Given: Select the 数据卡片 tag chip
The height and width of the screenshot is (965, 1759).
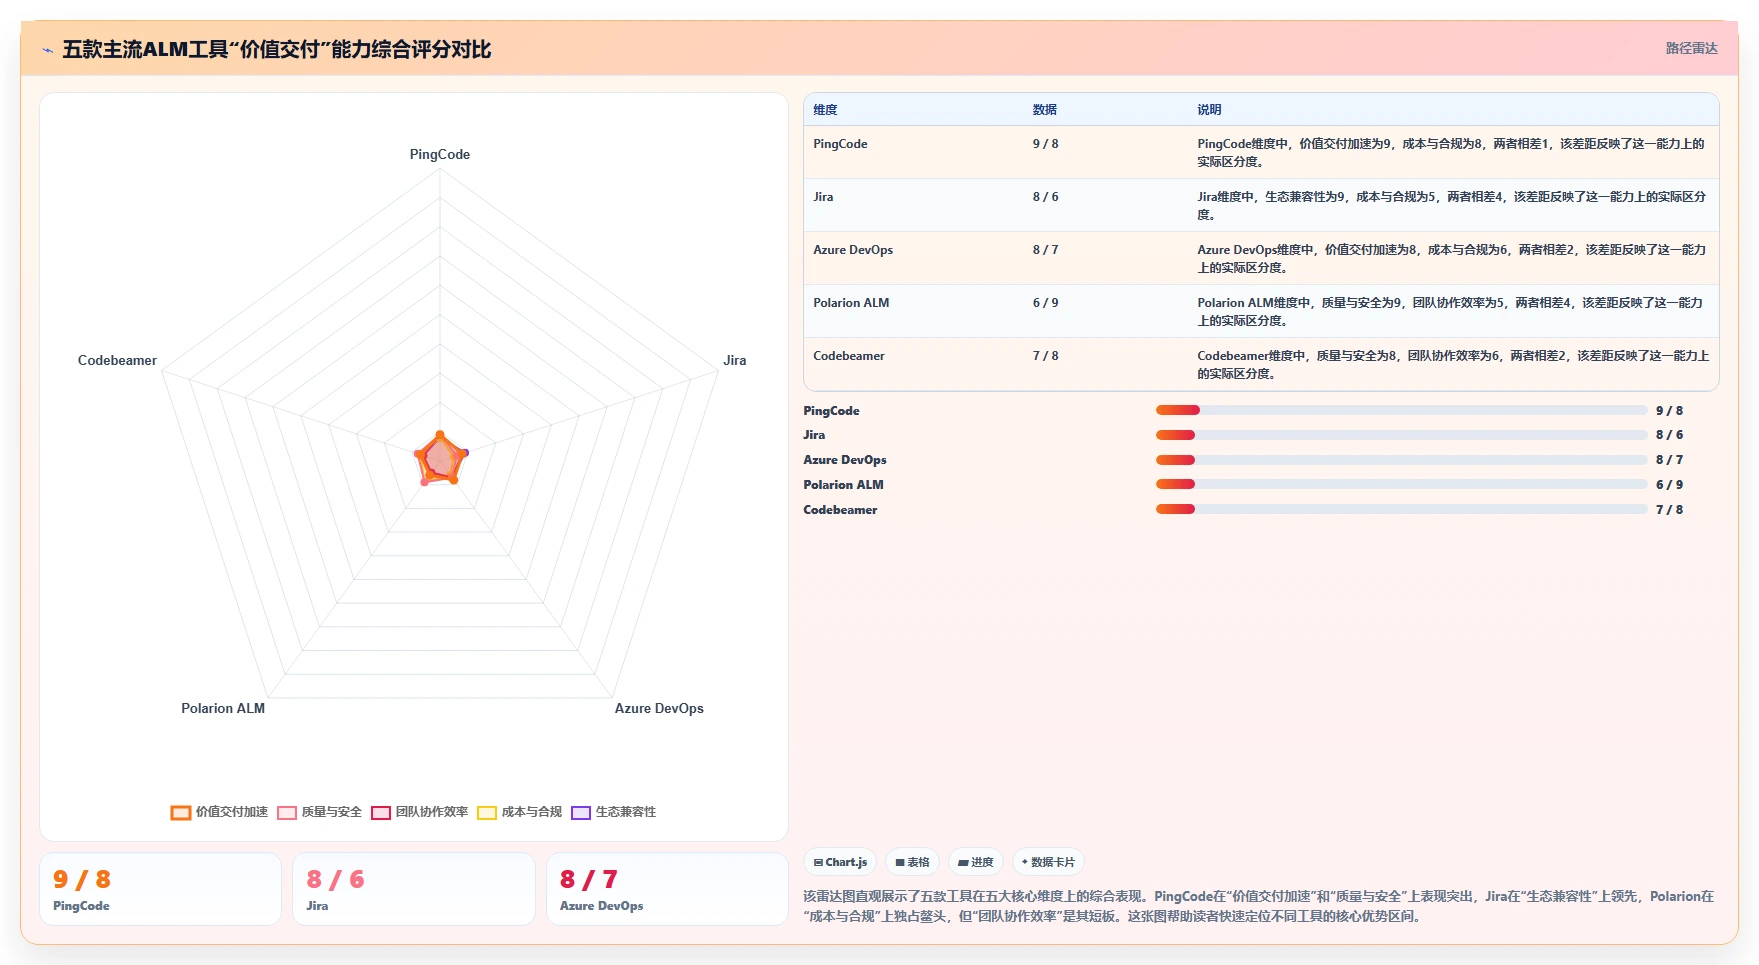Looking at the screenshot, I should [x=1048, y=862].
